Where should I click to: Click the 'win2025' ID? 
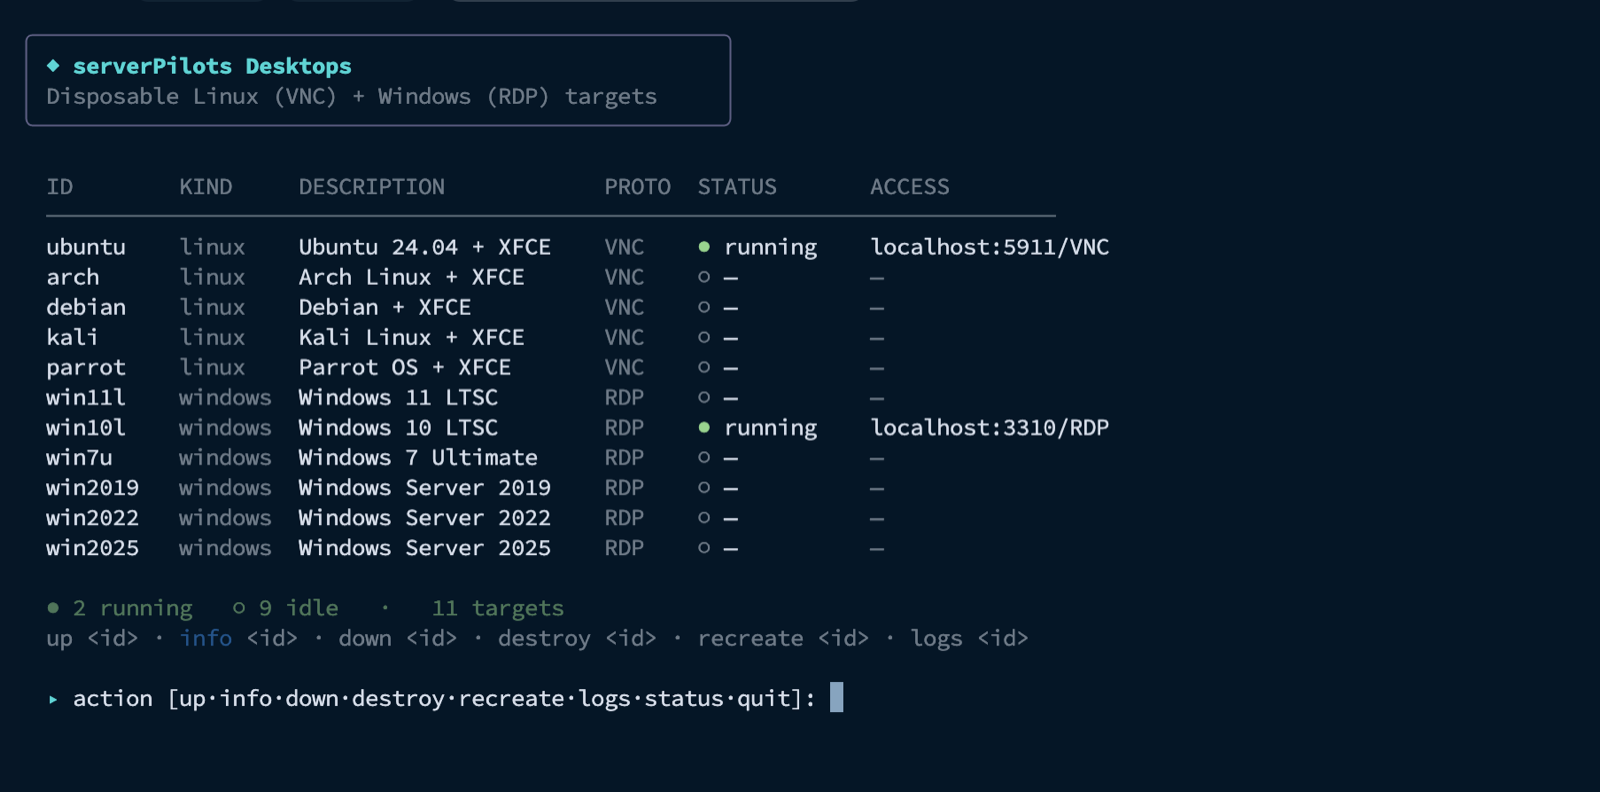[x=92, y=548]
